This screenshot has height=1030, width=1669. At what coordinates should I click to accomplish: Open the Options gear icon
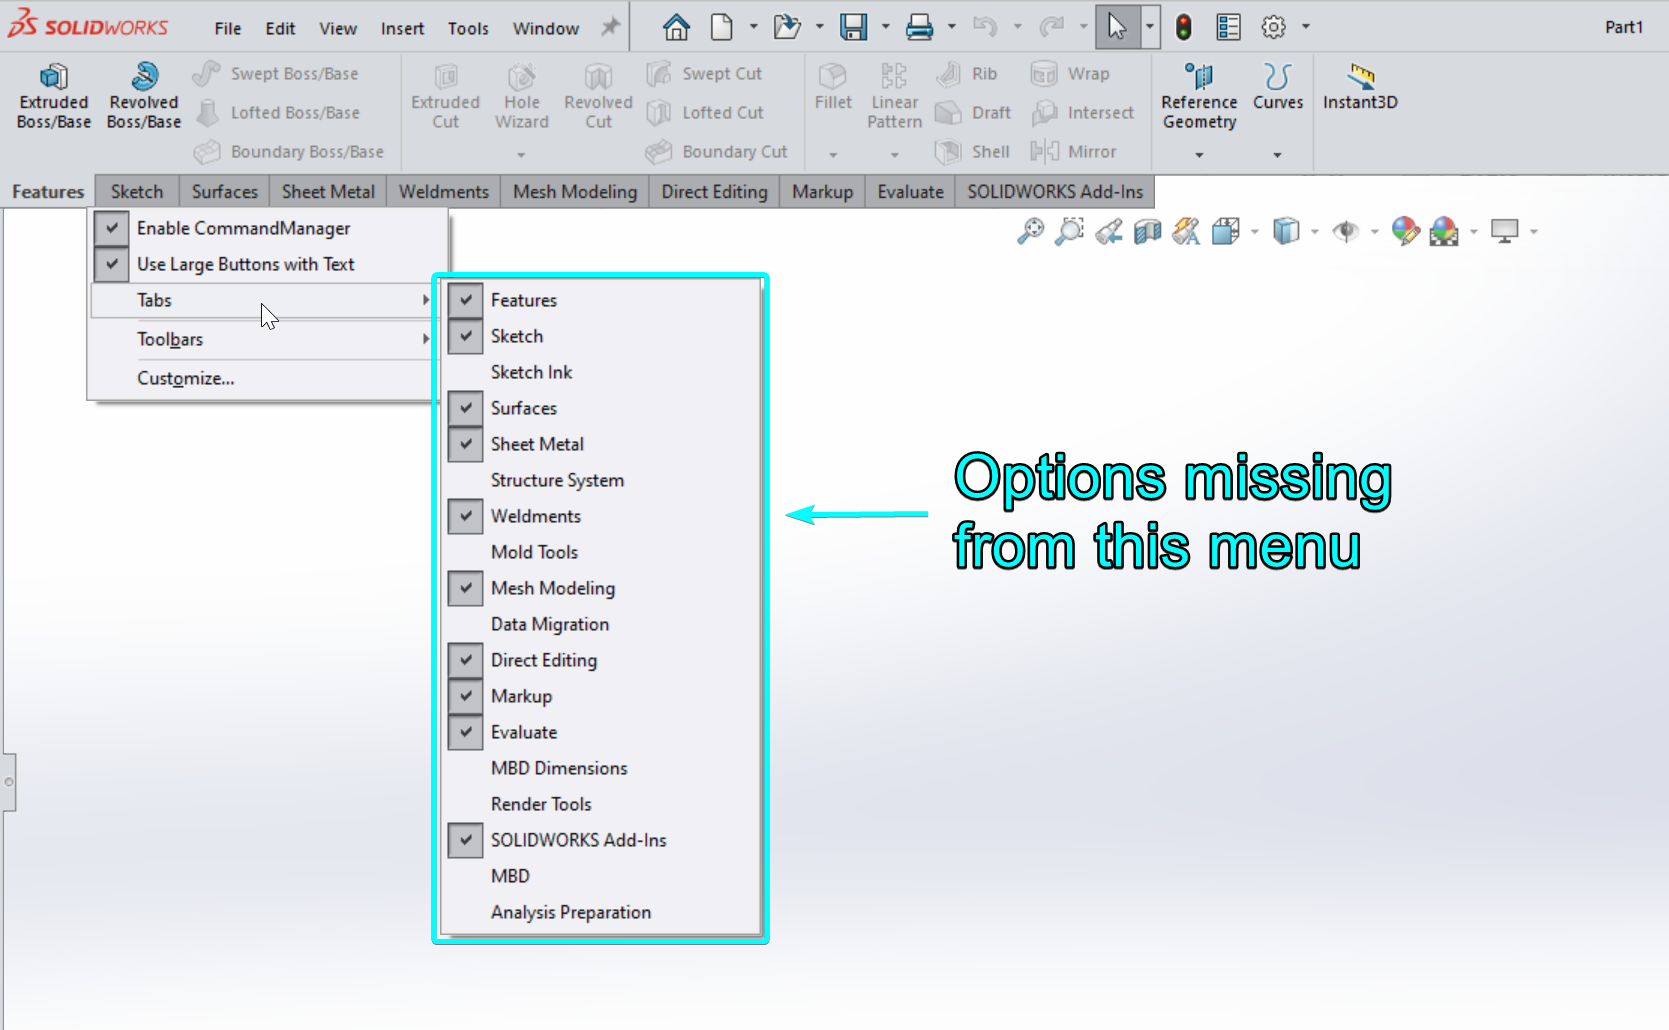pyautogui.click(x=1273, y=27)
